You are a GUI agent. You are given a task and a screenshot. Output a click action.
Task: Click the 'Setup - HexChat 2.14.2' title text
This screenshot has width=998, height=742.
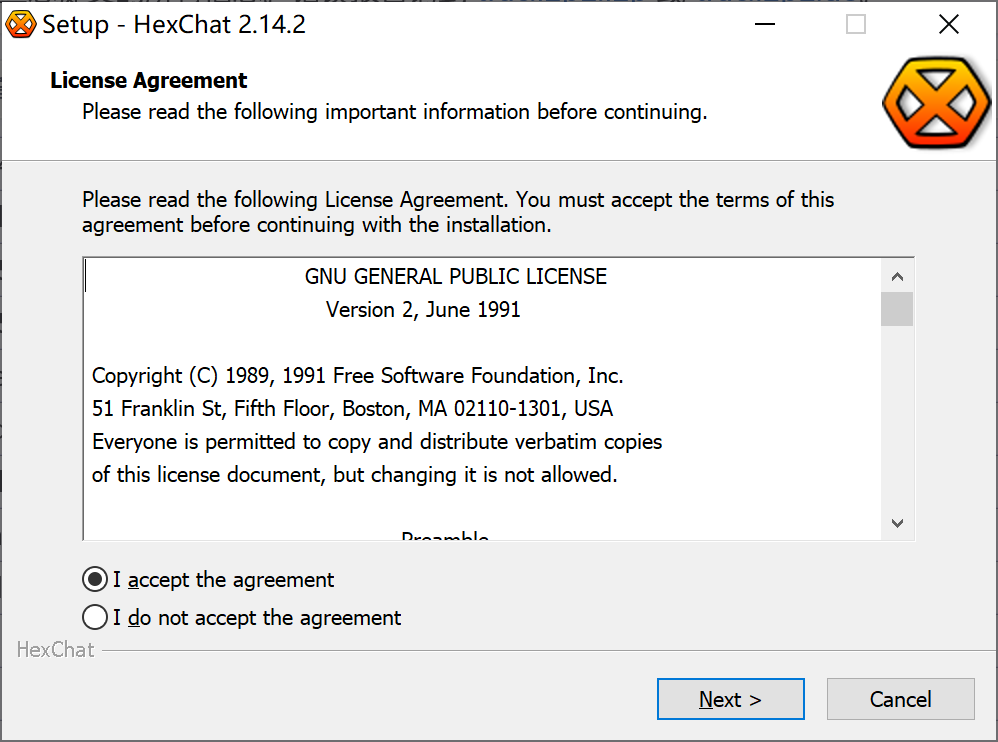pos(174,25)
